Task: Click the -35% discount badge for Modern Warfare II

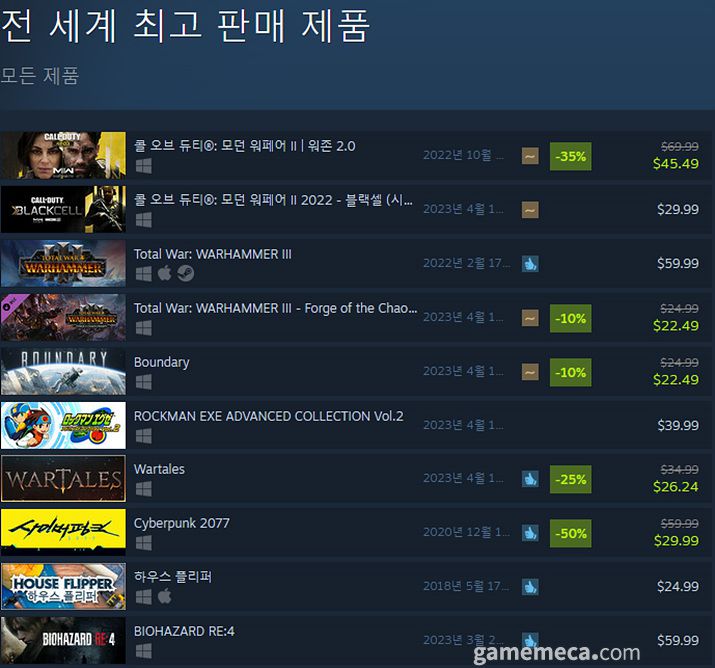Action: [570, 156]
